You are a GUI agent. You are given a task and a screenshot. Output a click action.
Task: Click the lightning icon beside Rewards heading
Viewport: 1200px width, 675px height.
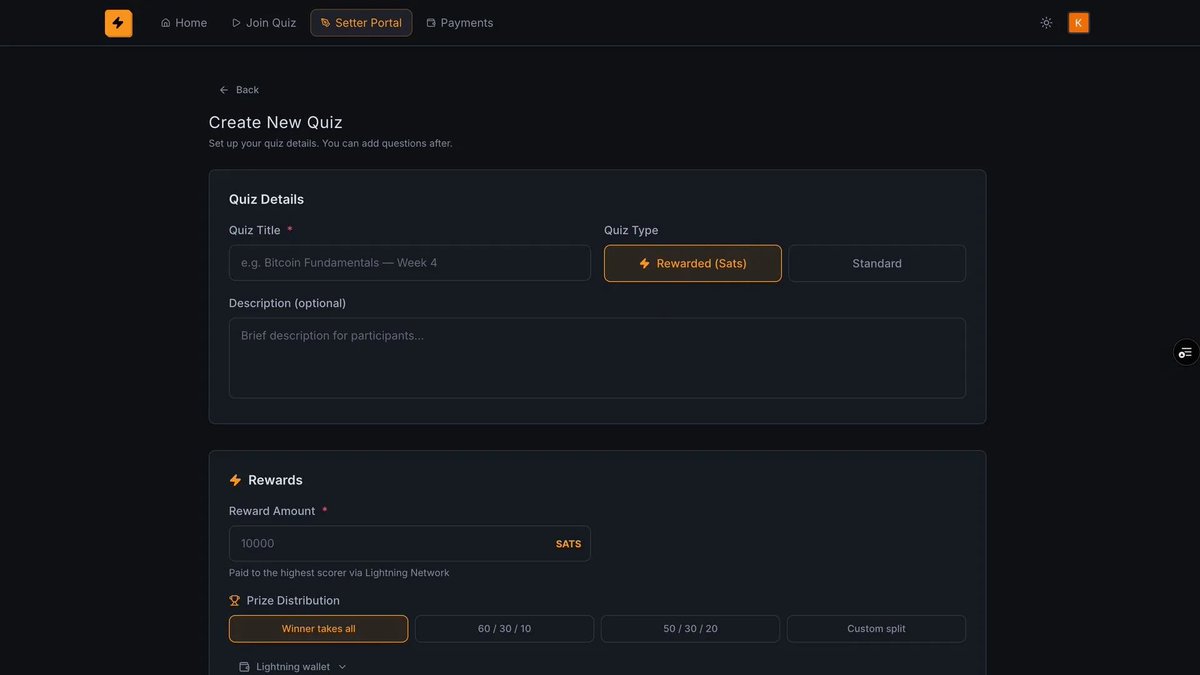pyautogui.click(x=236, y=480)
